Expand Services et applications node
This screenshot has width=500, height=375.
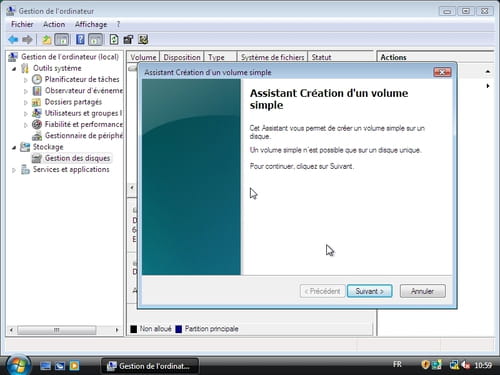(x=14, y=170)
